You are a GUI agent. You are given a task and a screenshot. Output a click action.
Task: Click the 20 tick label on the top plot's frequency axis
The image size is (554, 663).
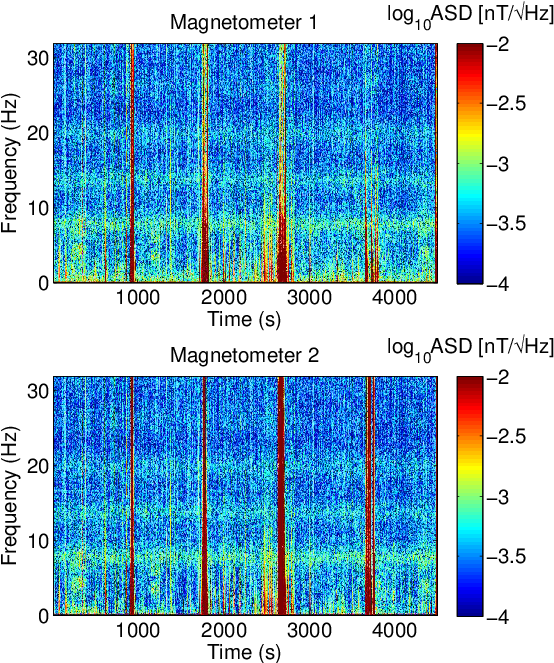(38, 134)
